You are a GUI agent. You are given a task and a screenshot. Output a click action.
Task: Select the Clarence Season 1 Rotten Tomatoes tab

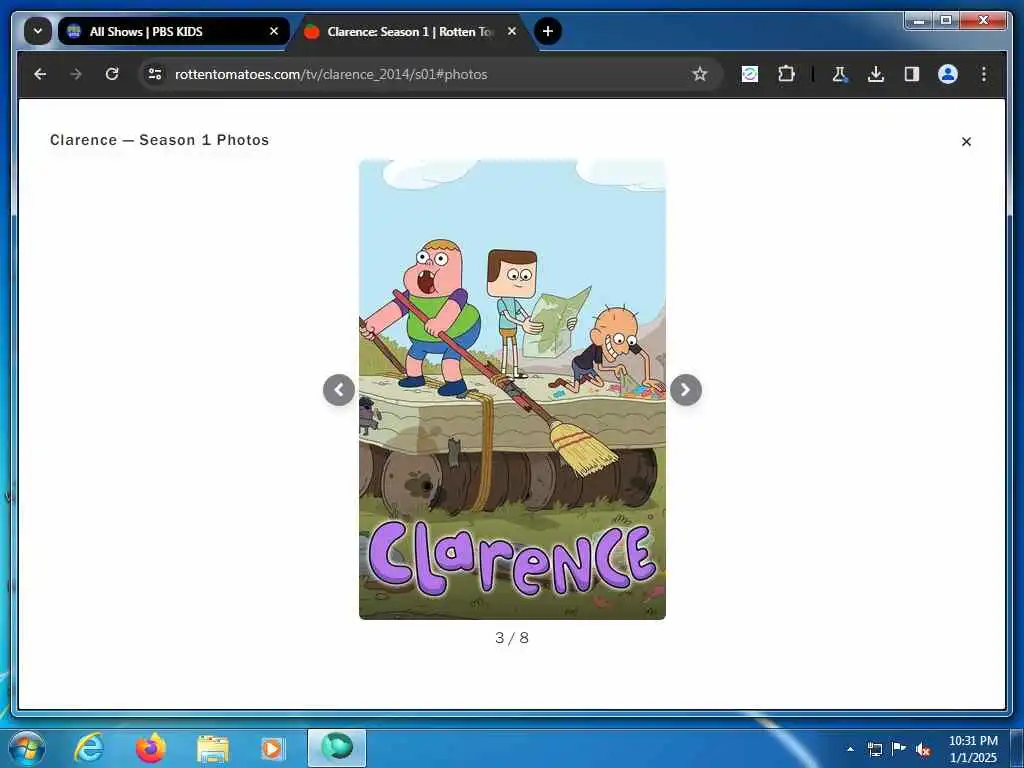[x=411, y=31]
